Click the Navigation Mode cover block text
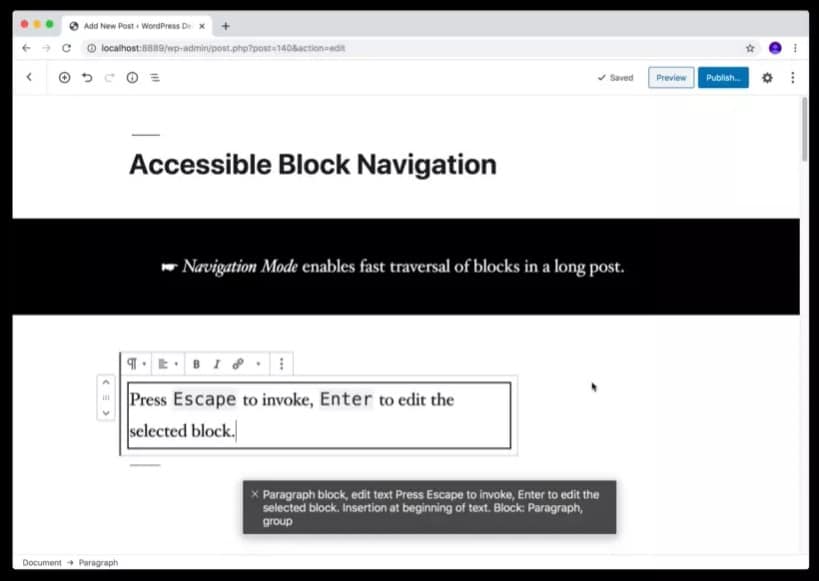The image size is (819, 581). coord(393,266)
